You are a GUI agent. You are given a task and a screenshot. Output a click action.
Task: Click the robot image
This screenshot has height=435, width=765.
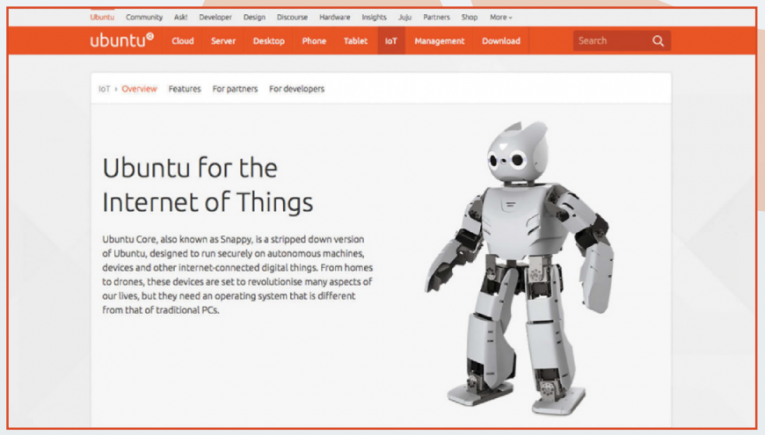pos(519,267)
